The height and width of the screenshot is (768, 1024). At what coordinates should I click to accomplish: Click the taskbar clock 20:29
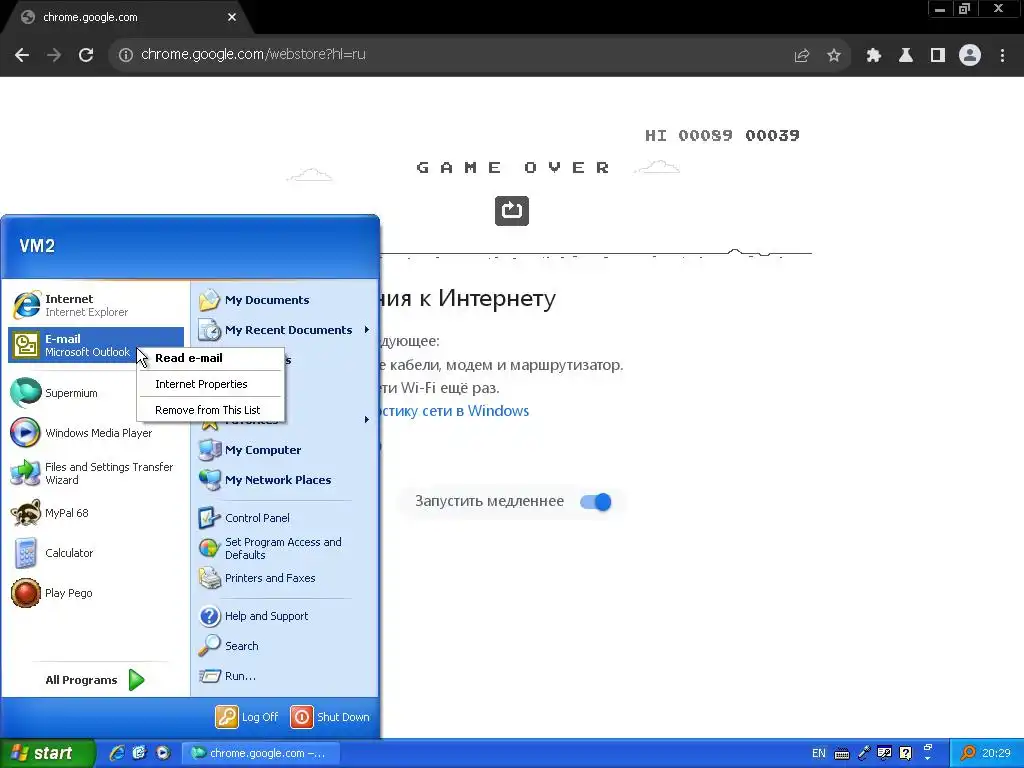(996, 753)
